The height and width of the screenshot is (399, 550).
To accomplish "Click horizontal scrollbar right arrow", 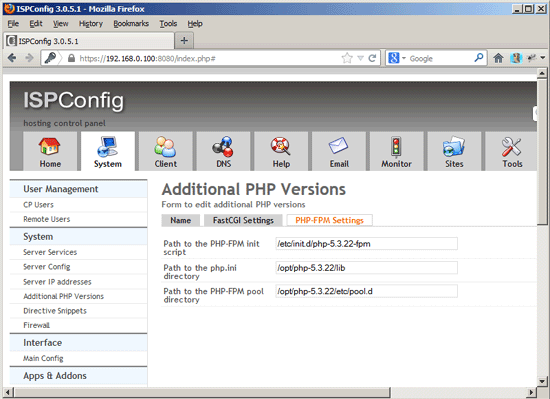I will tap(532, 392).
